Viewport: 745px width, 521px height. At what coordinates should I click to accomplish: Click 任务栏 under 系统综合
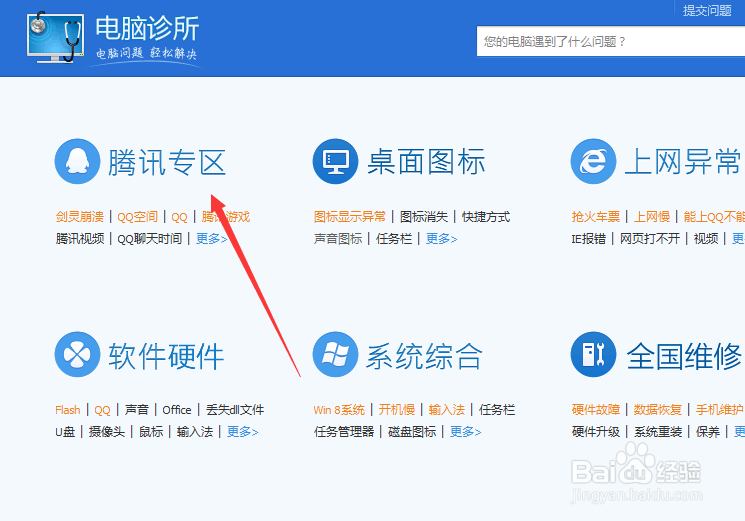(497, 410)
